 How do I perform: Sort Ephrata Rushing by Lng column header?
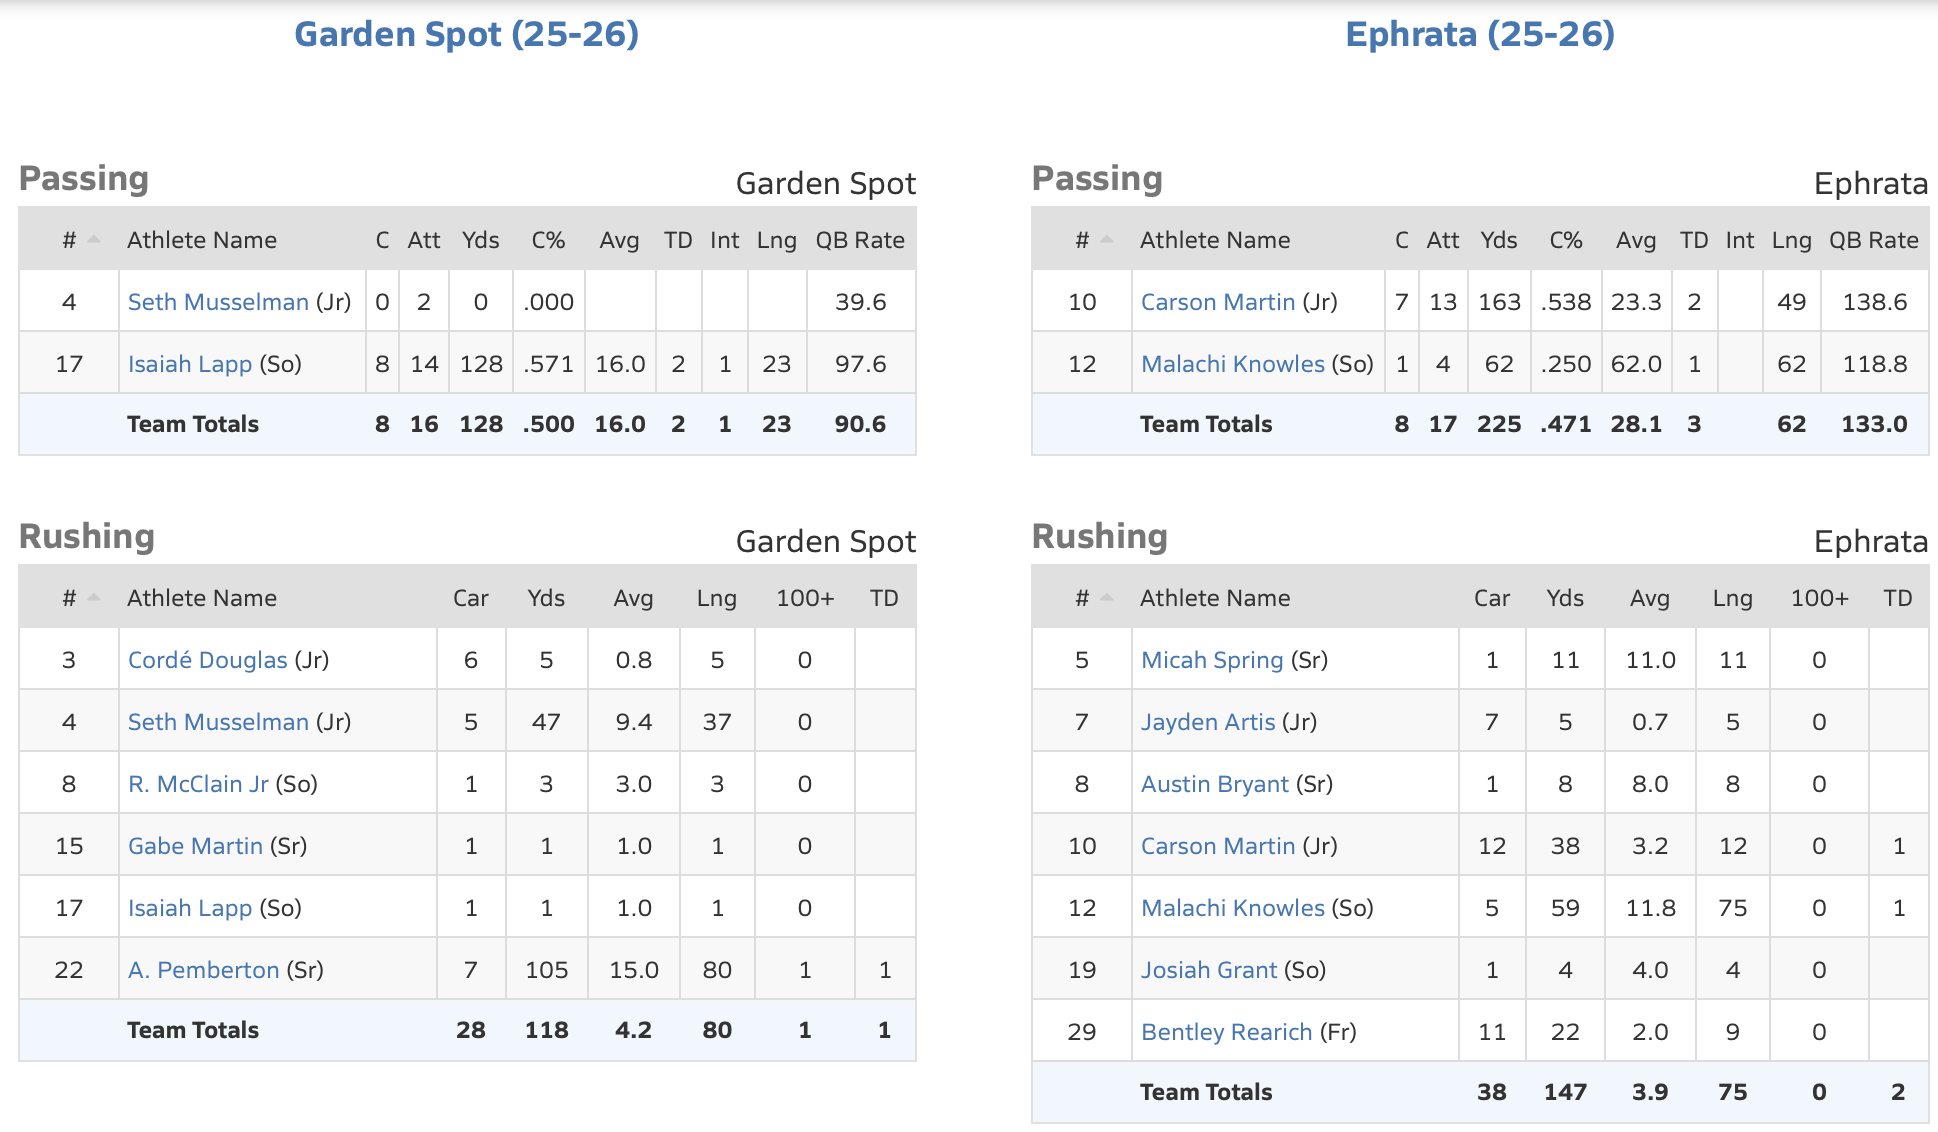[x=1732, y=598]
